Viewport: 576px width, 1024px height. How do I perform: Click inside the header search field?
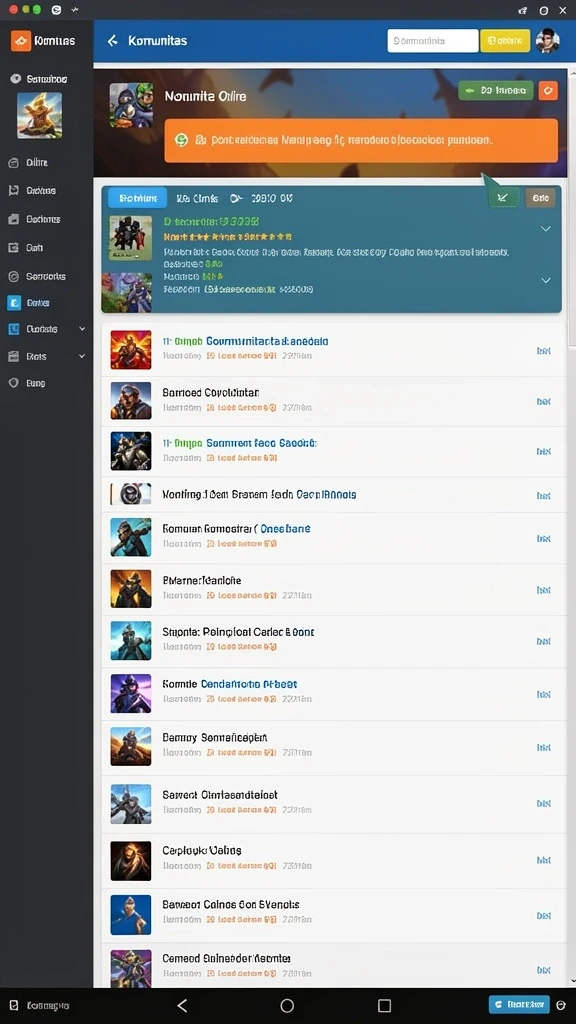[432, 40]
